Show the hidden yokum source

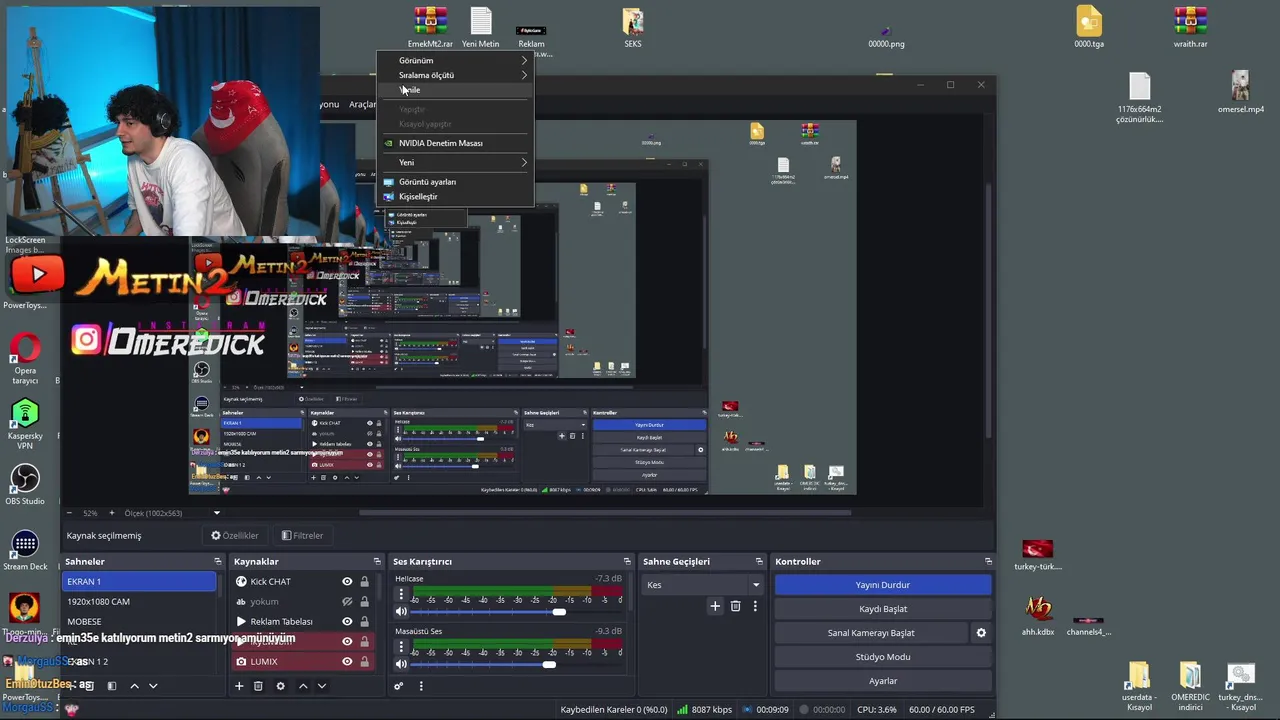click(x=347, y=602)
